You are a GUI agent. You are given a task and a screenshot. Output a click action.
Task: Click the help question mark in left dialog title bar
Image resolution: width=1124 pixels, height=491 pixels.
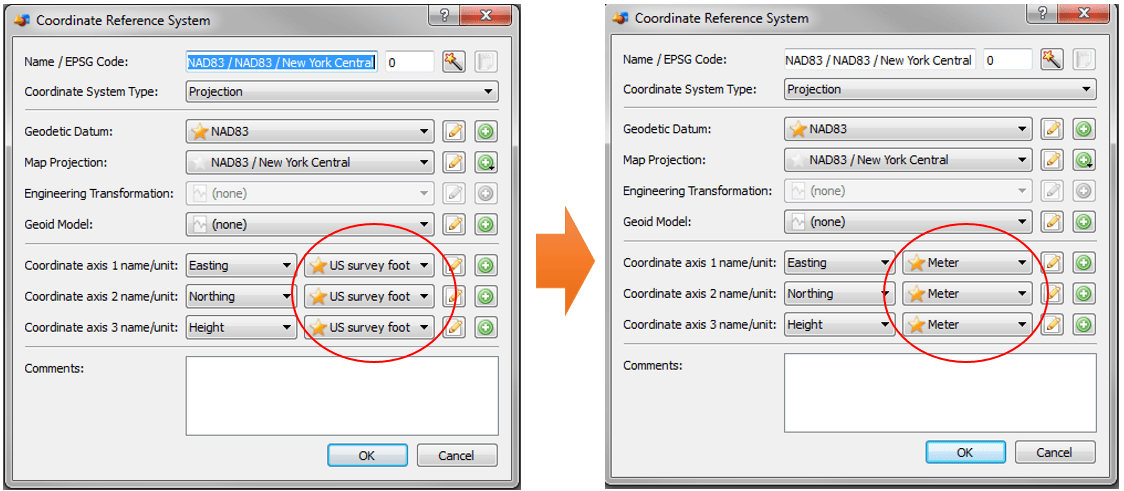click(444, 16)
